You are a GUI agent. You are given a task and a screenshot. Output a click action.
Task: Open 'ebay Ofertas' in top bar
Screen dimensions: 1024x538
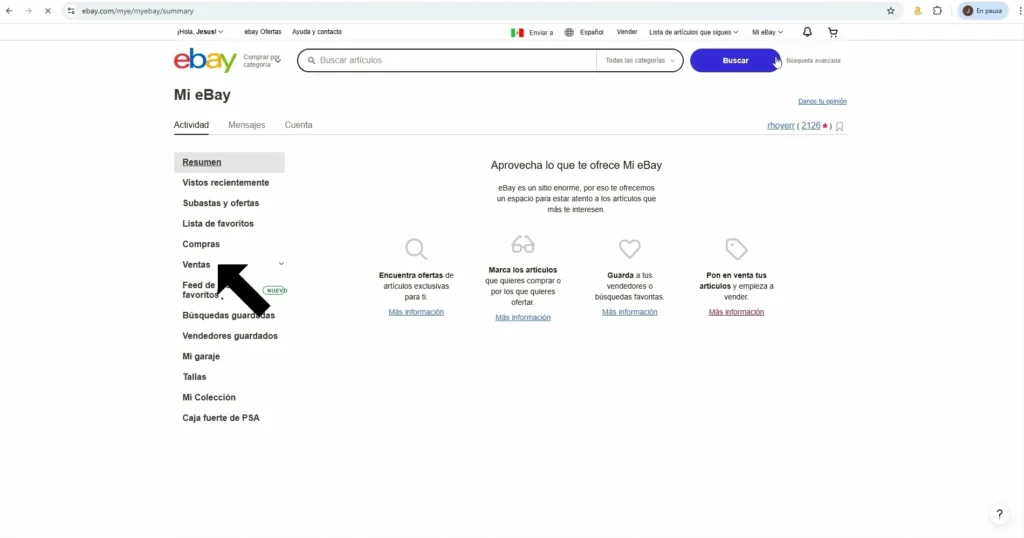pos(263,31)
